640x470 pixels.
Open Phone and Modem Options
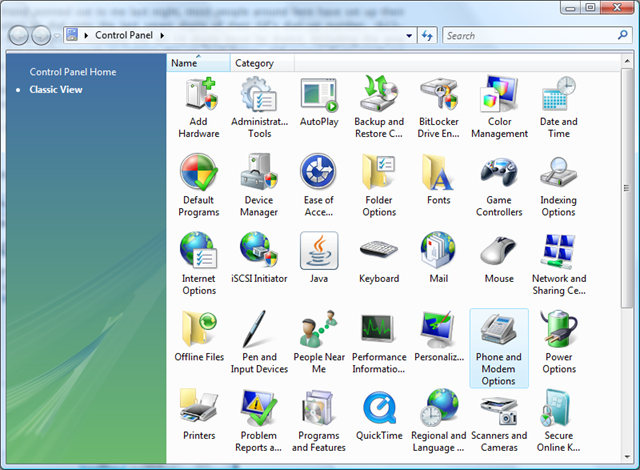coord(499,348)
